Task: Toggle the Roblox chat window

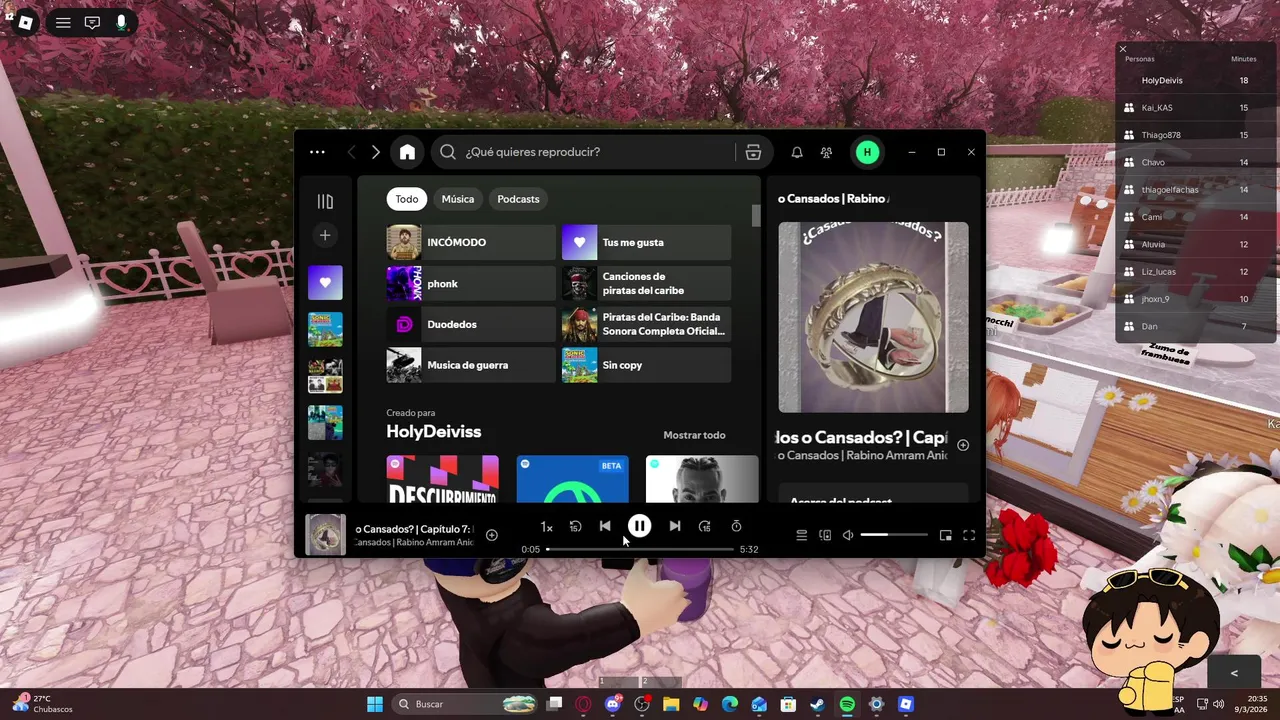Action: tap(92, 22)
